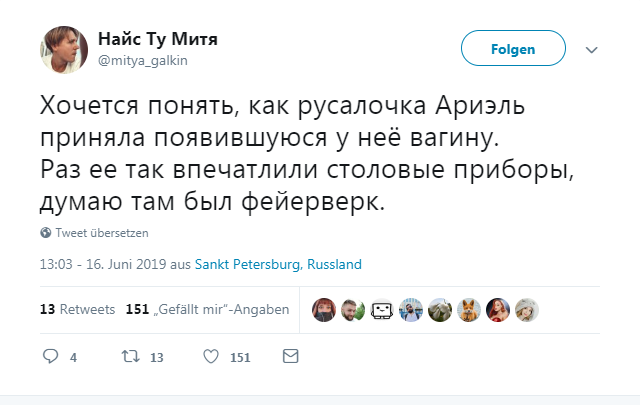
Task: Like the tweet with the heart icon
Action: coord(211,357)
